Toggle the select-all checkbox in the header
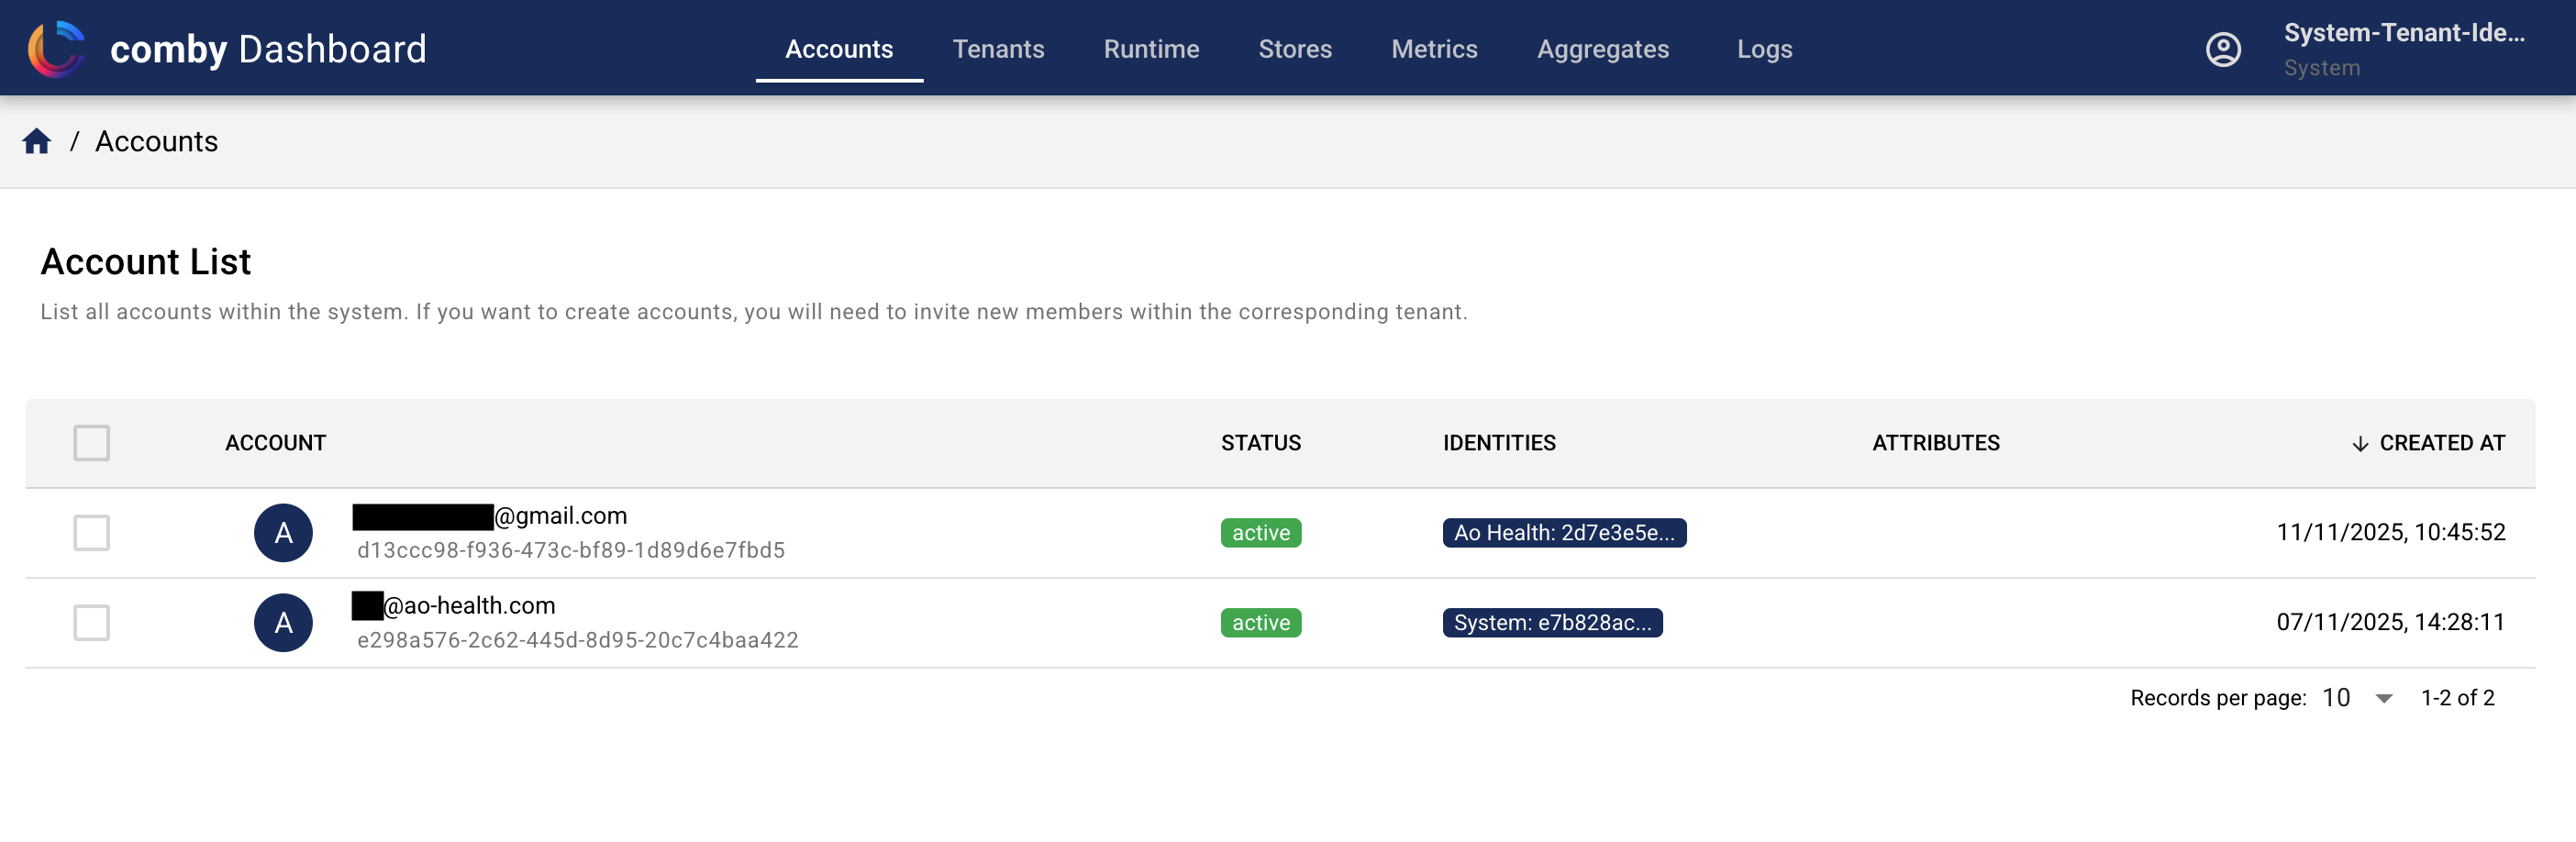The image size is (2576, 842). 91,442
